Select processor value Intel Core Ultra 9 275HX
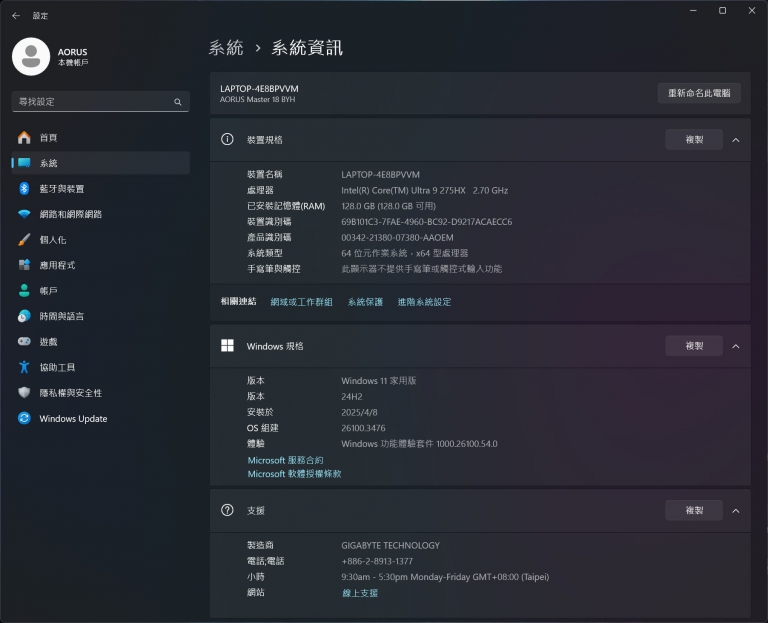This screenshot has height=623, width=768. (424, 190)
